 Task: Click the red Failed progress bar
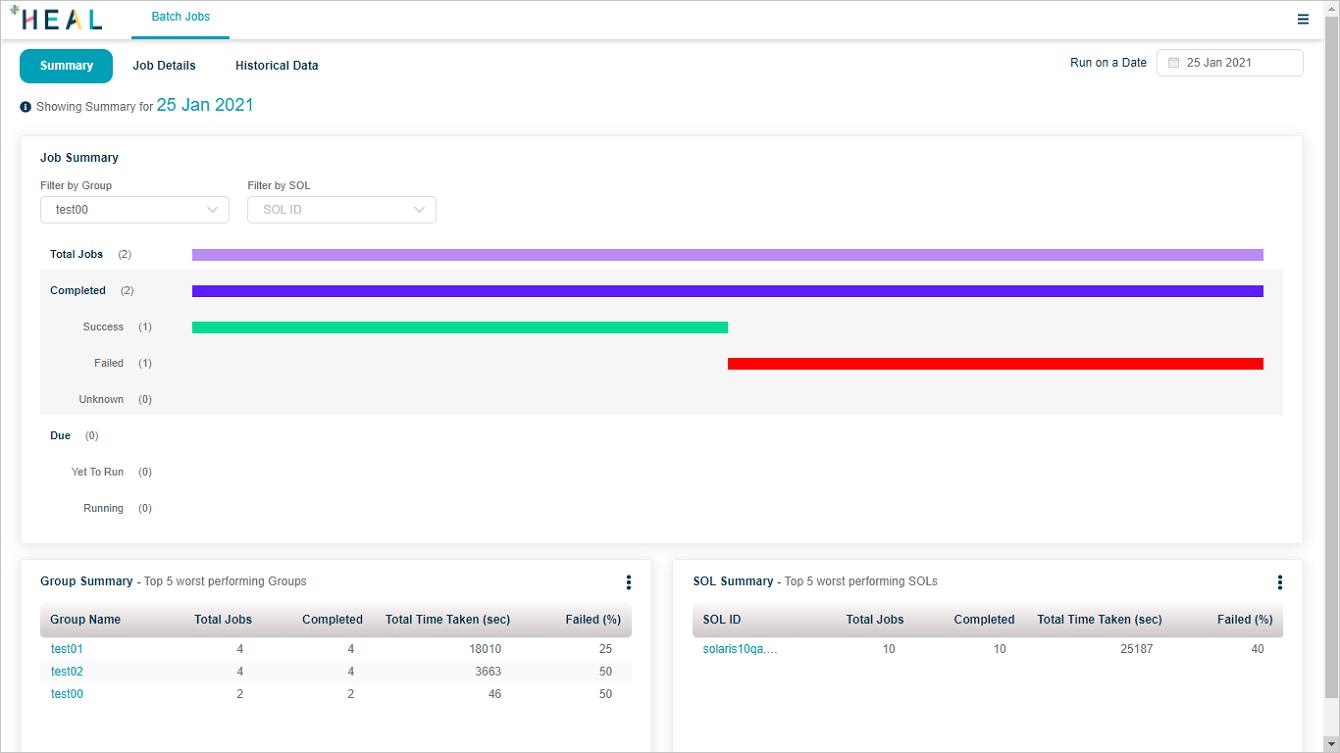coord(995,363)
